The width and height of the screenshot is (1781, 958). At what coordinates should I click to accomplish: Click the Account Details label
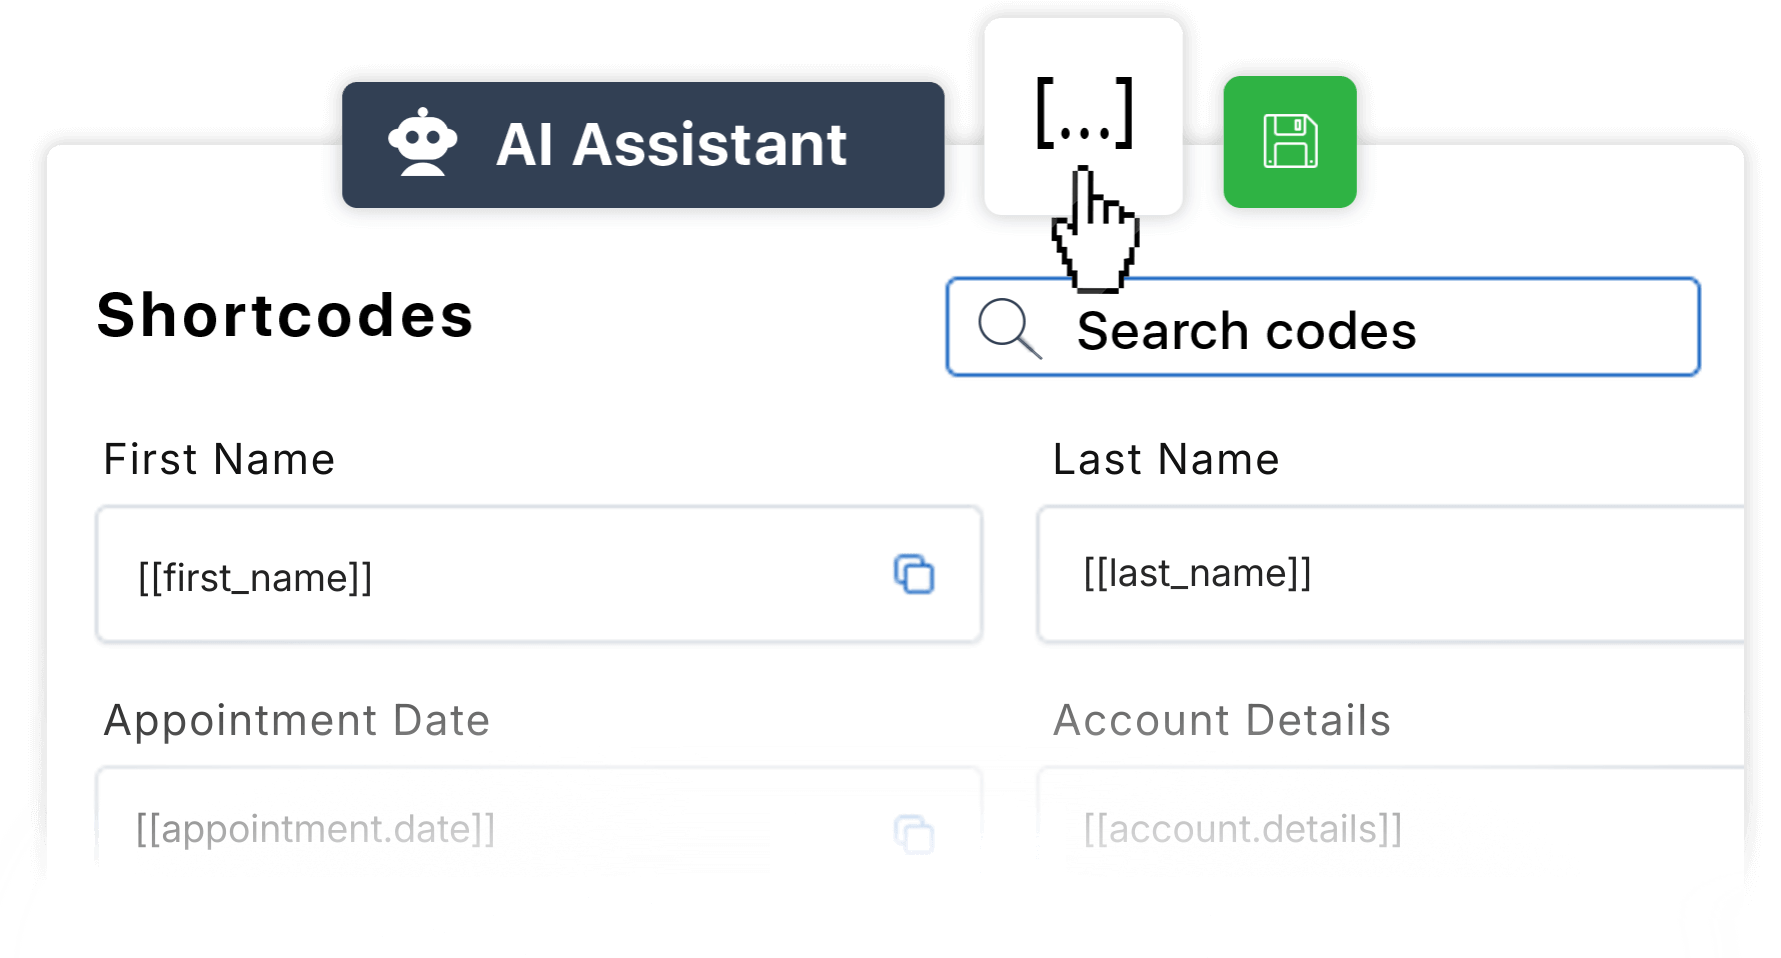click(1222, 721)
